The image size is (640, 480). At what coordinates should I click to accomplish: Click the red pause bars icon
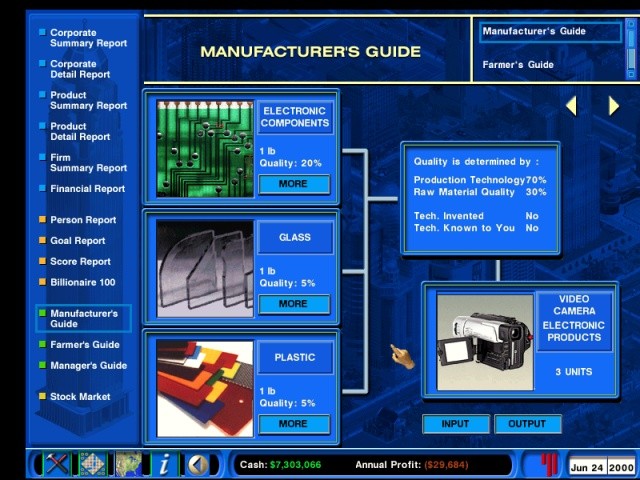[547, 465]
